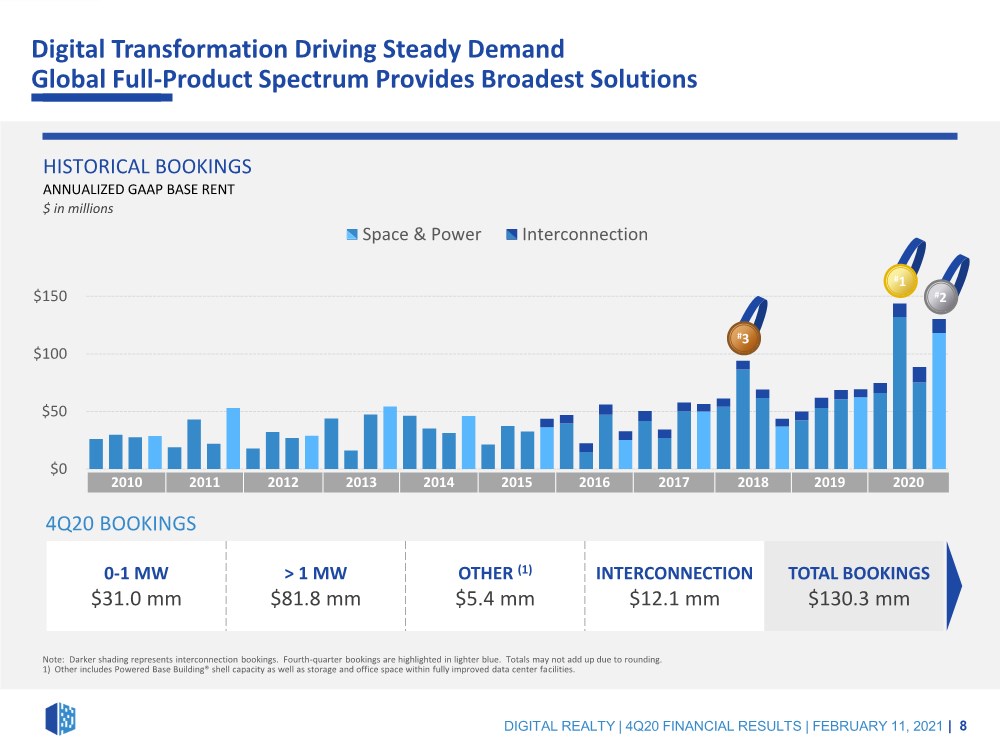Viewport: 1000px width, 750px height.
Task: Click the Space & Power legend text
Action: pos(422,234)
